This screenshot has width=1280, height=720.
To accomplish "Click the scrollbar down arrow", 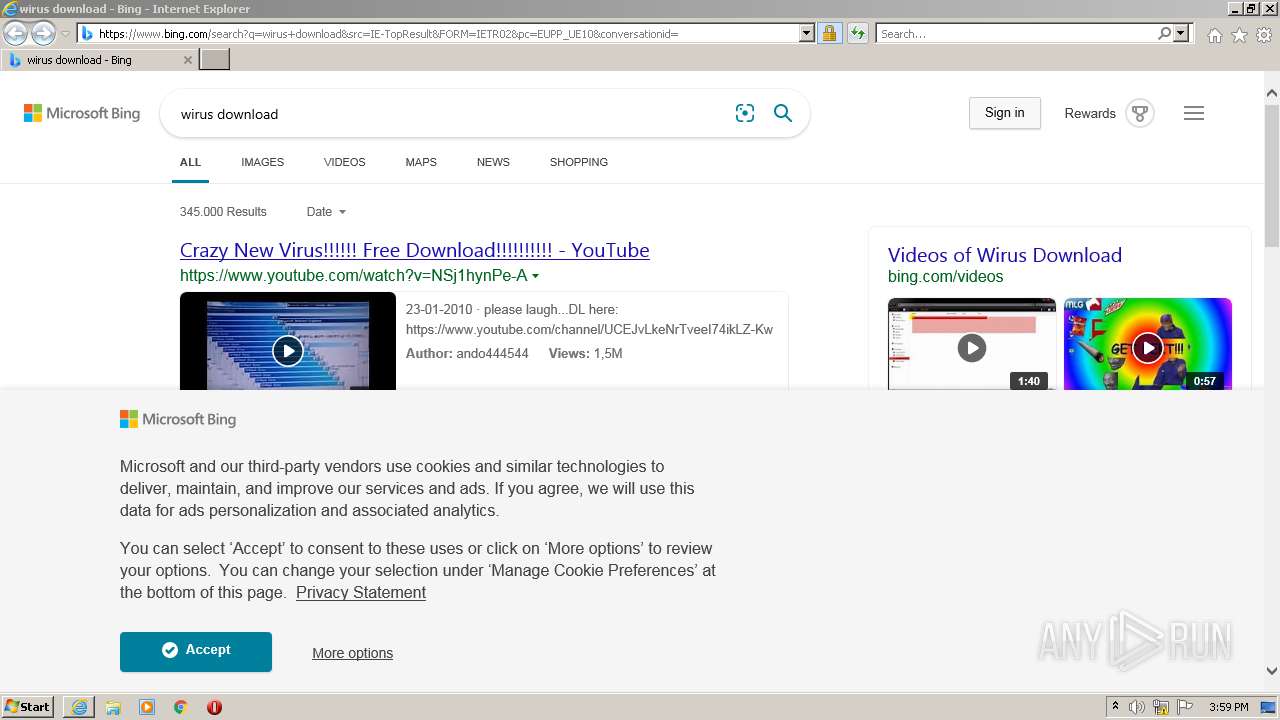I will click(x=1272, y=671).
